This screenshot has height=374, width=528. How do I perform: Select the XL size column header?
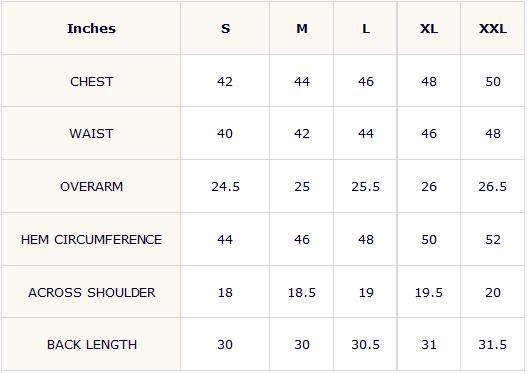point(429,28)
